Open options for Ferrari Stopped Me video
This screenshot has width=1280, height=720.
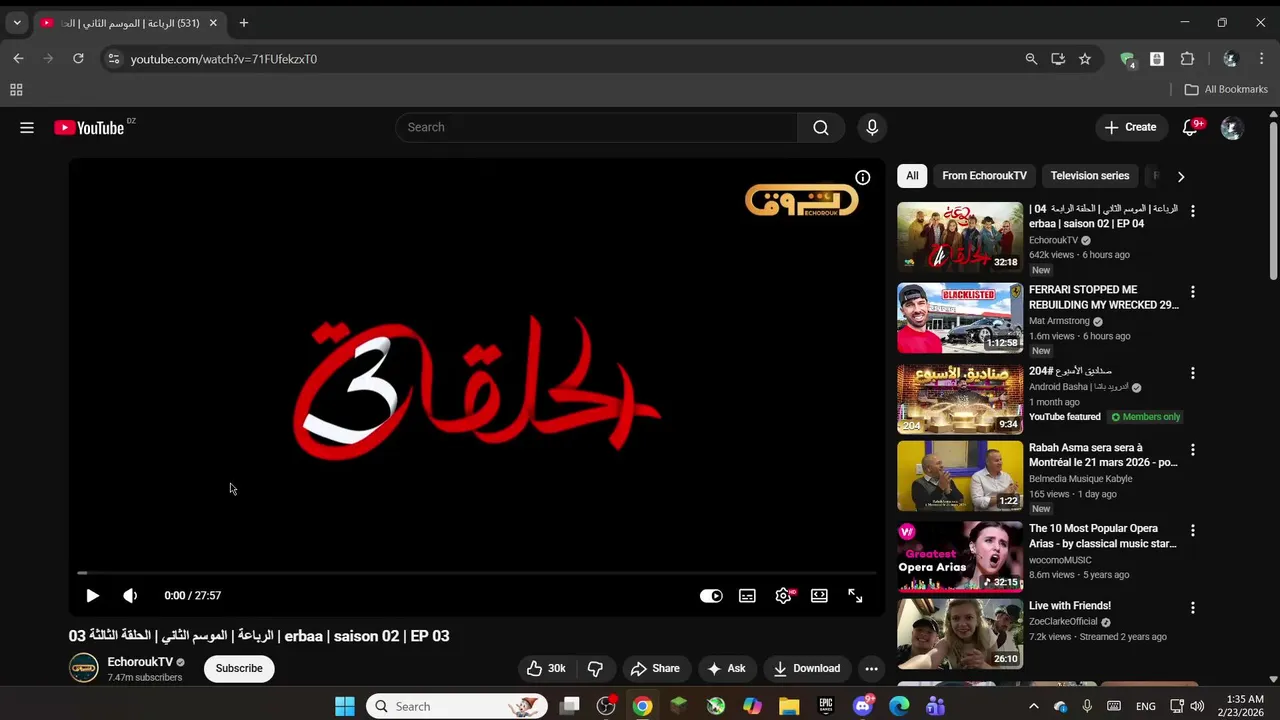click(1192, 292)
